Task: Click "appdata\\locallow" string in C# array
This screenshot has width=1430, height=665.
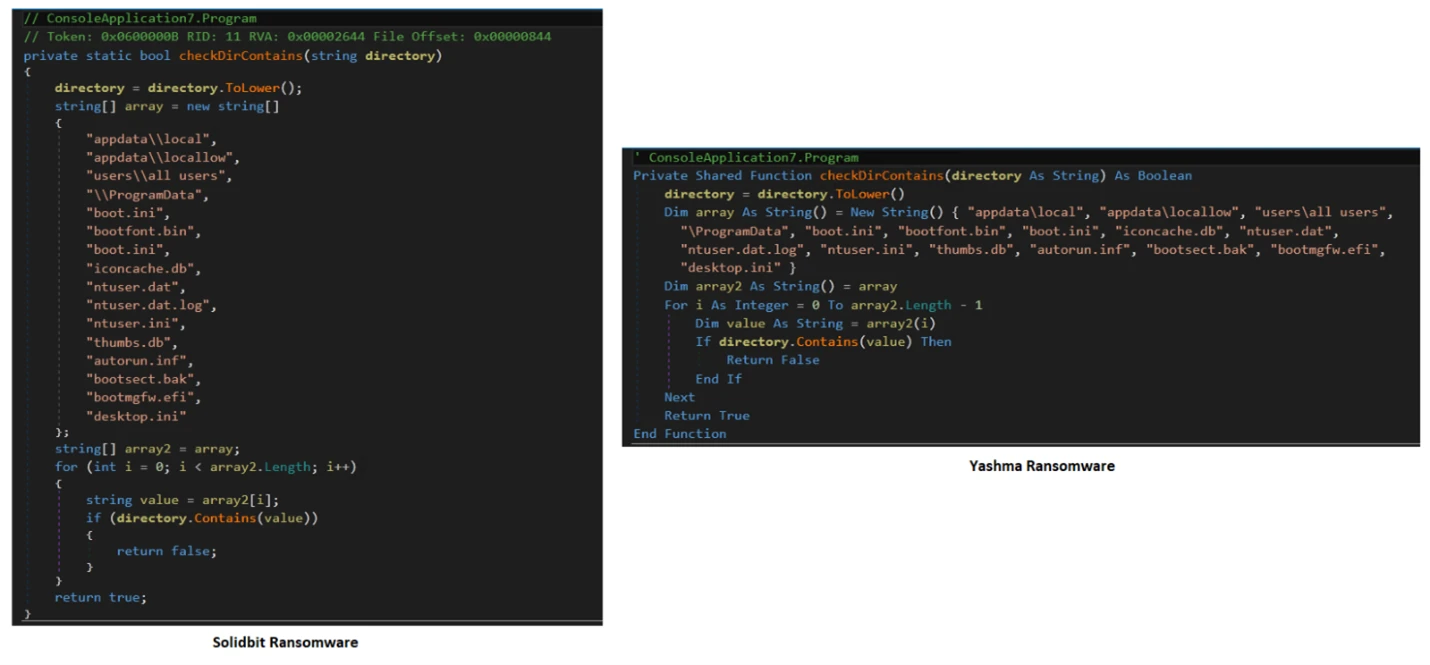Action: click(163, 158)
